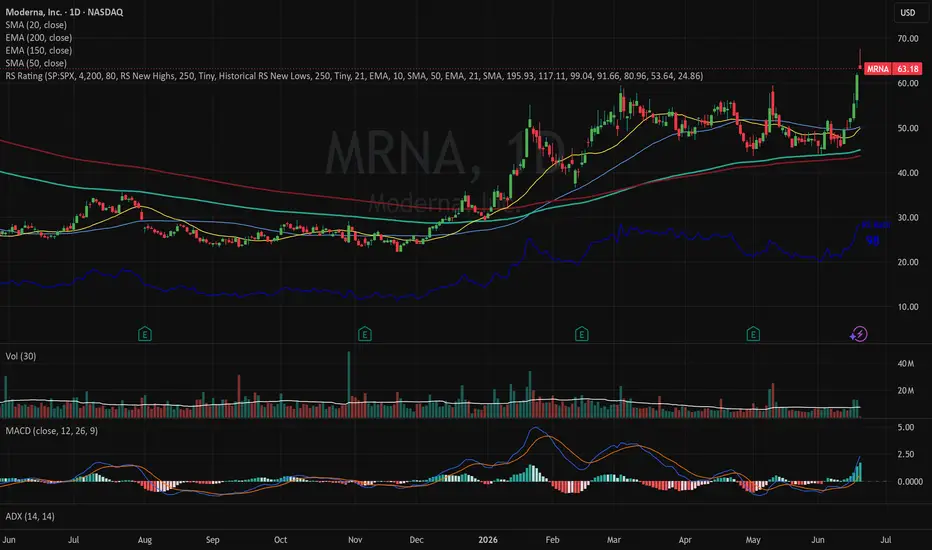The image size is (932, 550).
Task: Click the Dec label on the time axis
Action: click(x=417, y=540)
